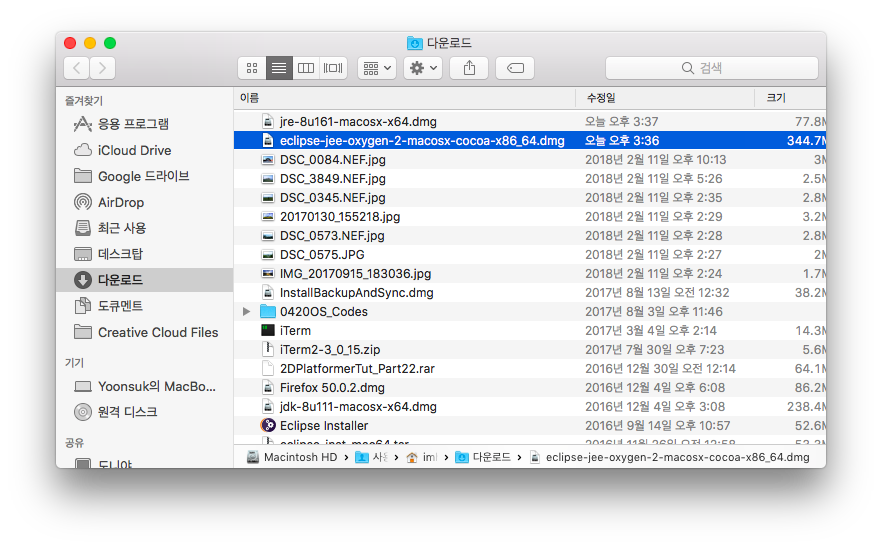Click the modified date of InstallBackupAndSync.dmg

click(657, 293)
